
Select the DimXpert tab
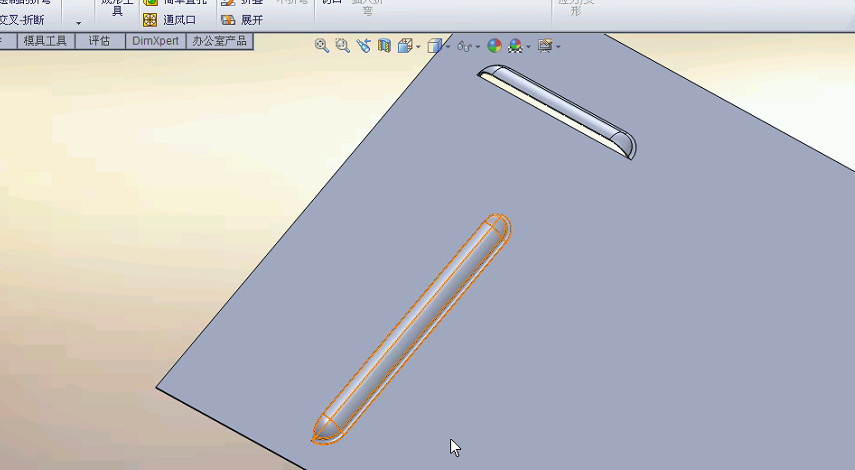click(x=155, y=41)
